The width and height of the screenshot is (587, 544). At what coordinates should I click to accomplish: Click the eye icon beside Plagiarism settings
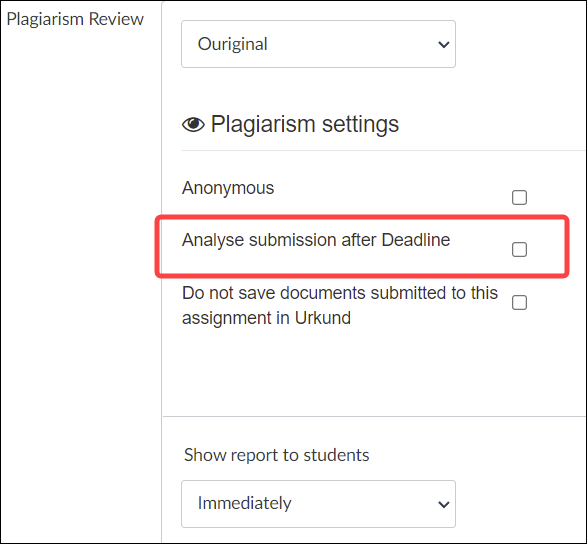(x=193, y=125)
